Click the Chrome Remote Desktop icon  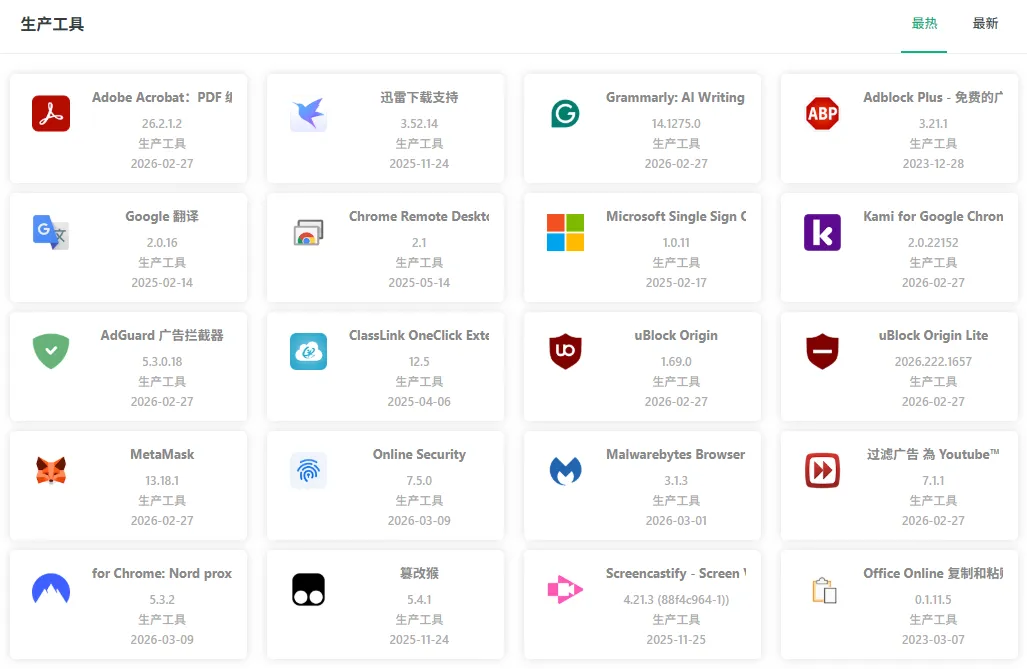[x=308, y=233]
